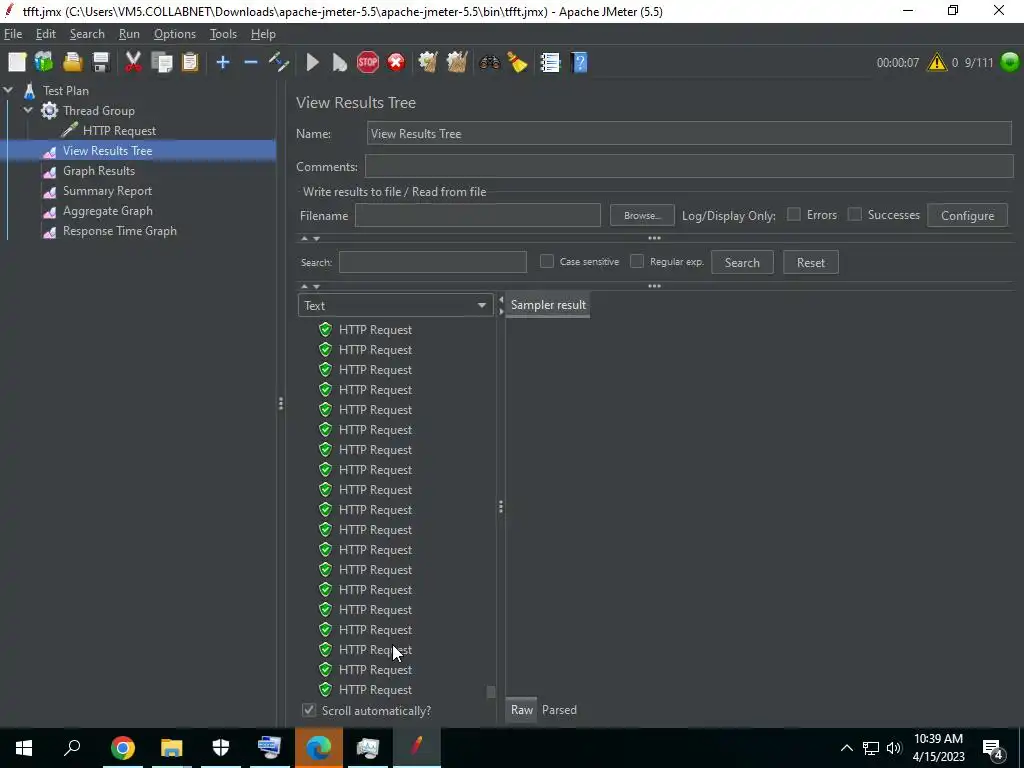This screenshot has height=768, width=1024.
Task: Click the Search text field
Action: tap(432, 262)
